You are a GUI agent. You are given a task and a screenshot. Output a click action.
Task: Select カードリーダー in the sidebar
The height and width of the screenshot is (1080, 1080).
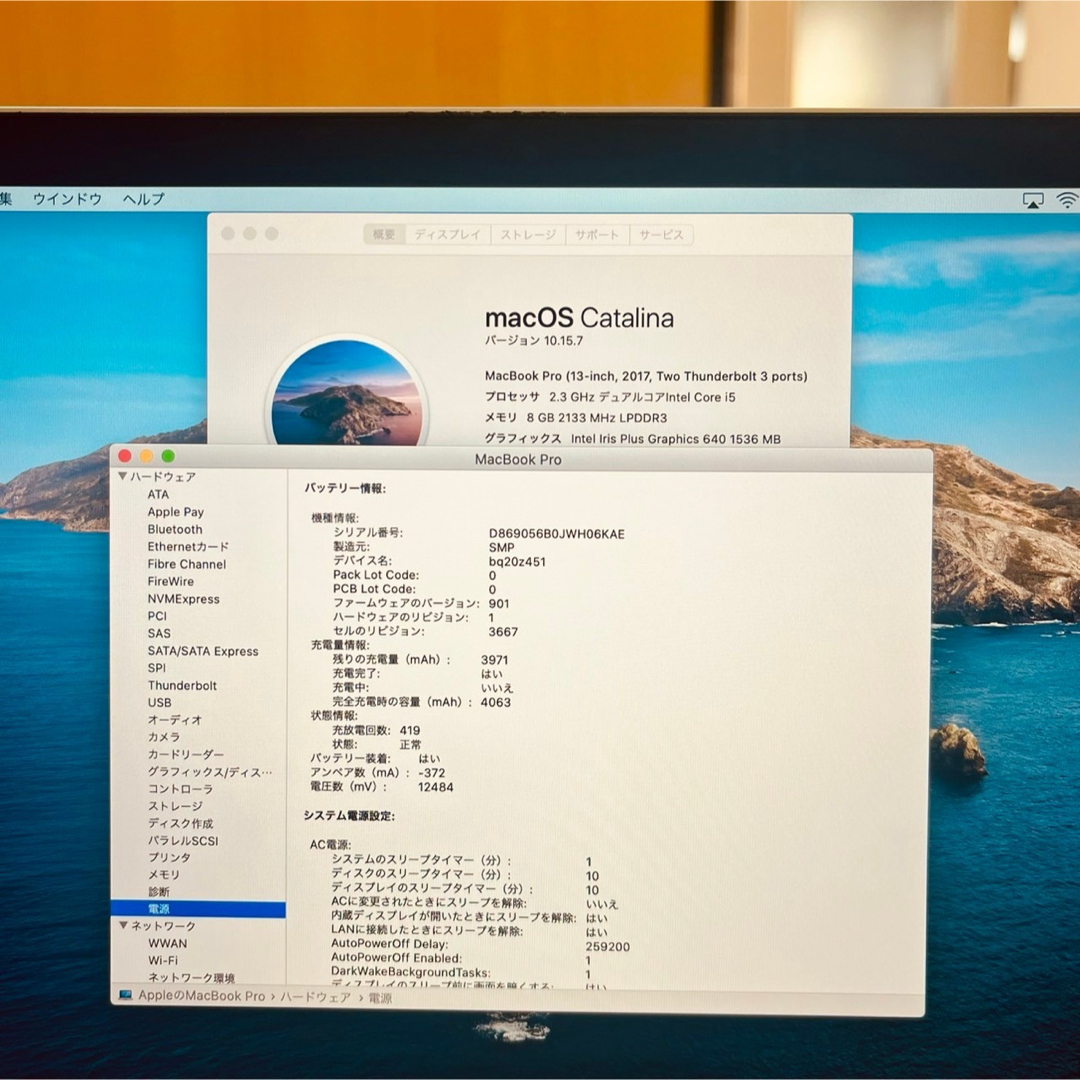coord(185,754)
